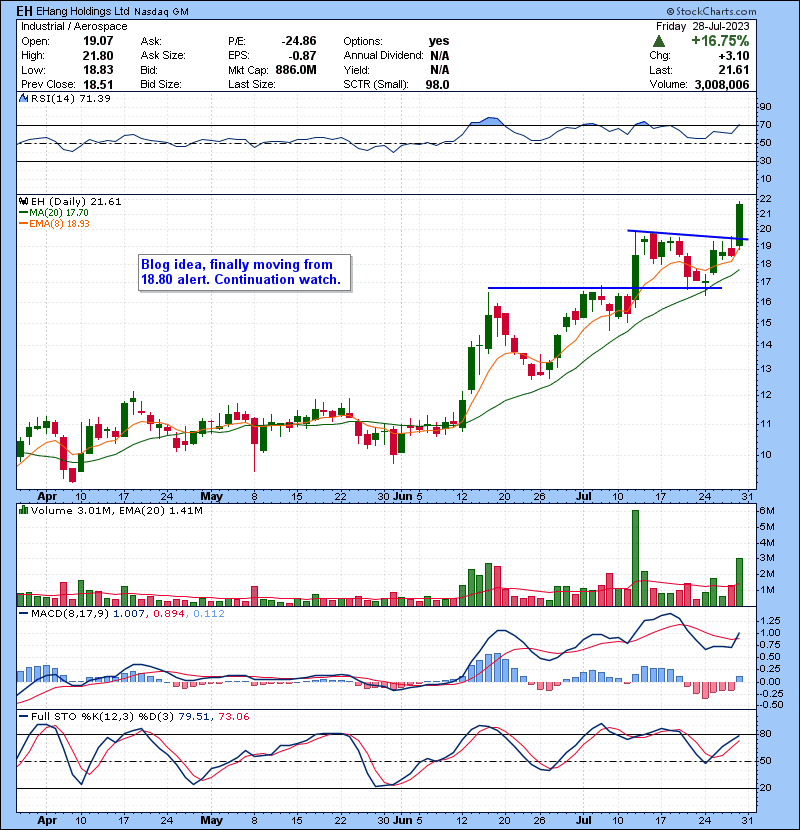Screen dimensions: 800x830
Task: Click the Open value 19.07
Action: point(98,41)
